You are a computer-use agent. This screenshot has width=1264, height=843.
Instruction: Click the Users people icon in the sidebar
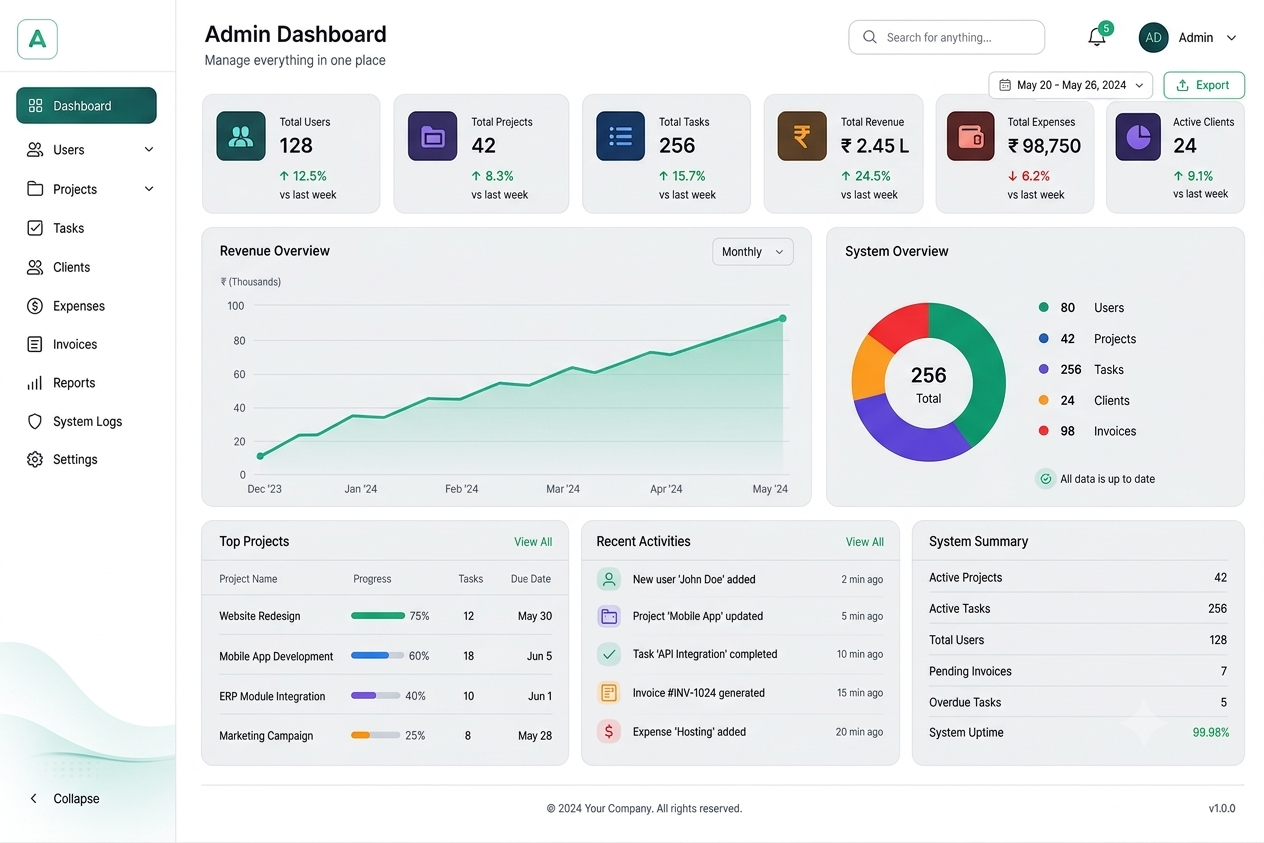35,150
